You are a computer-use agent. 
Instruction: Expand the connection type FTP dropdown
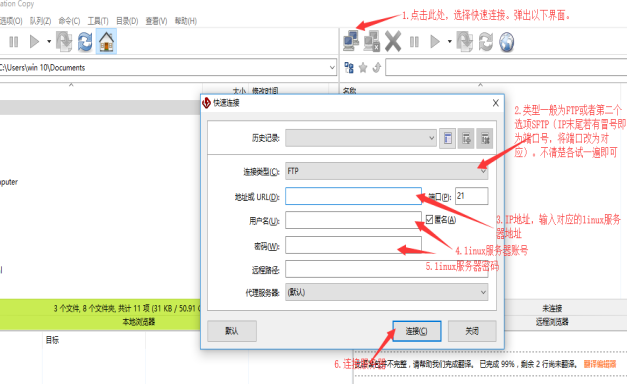(x=386, y=171)
